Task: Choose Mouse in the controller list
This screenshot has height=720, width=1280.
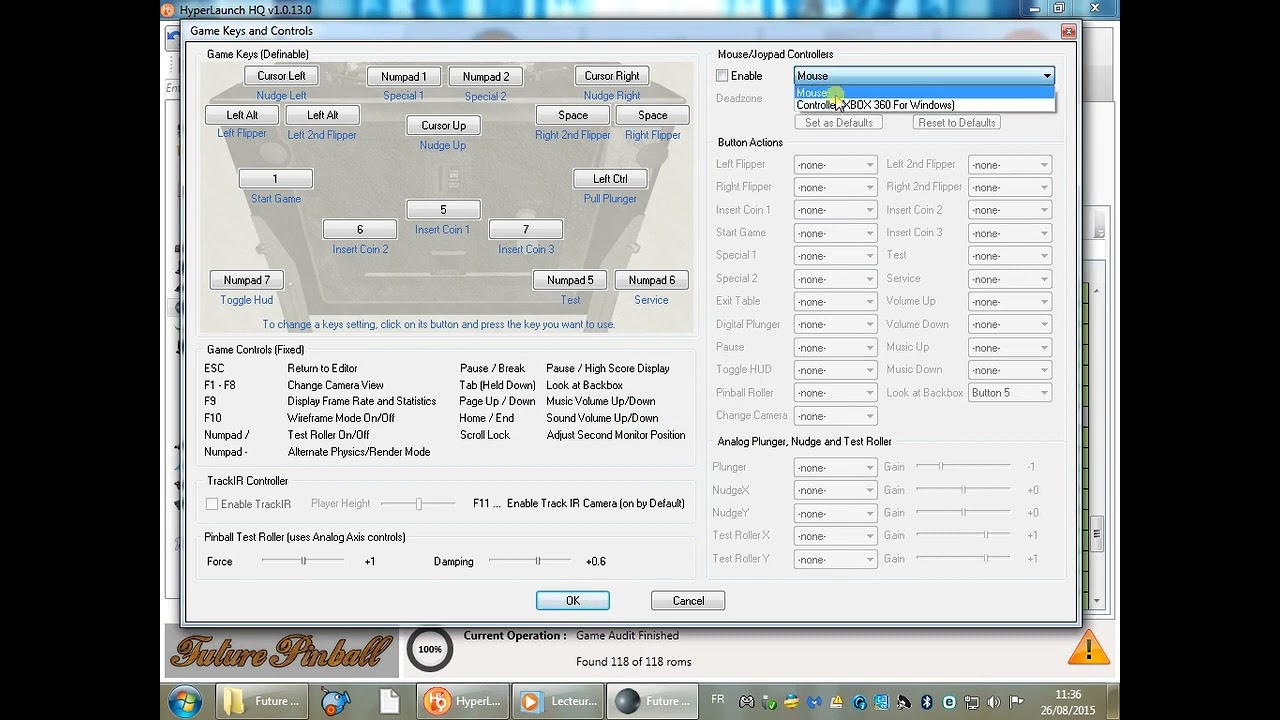Action: coord(924,92)
